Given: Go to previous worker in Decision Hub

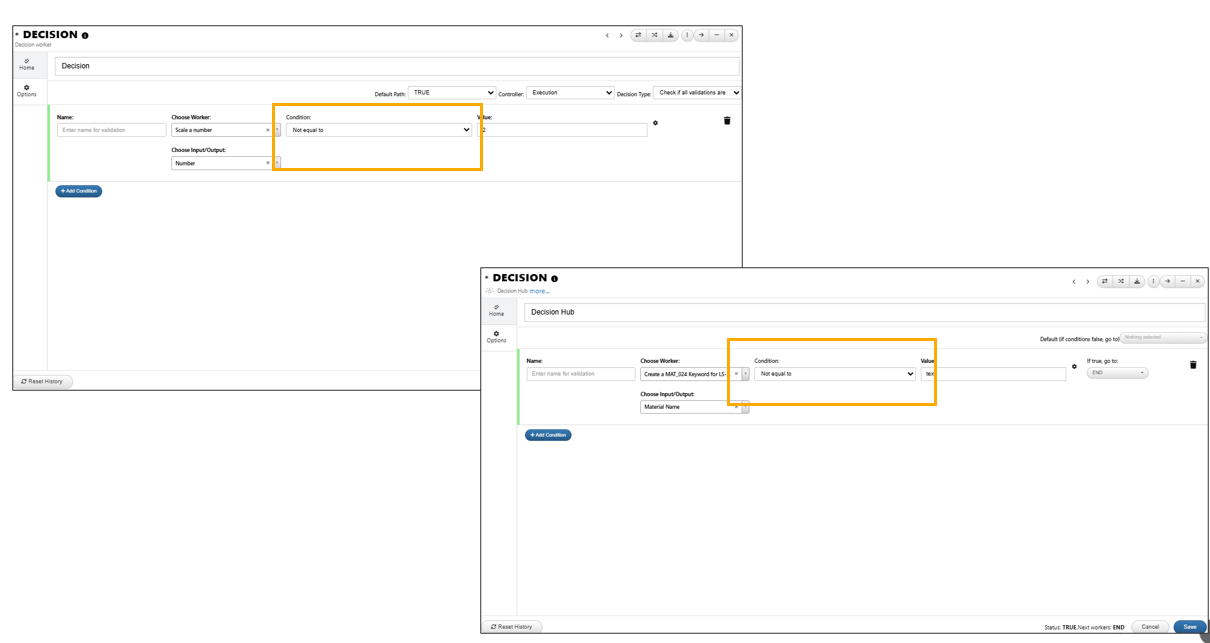Looking at the screenshot, I should [x=1074, y=281].
